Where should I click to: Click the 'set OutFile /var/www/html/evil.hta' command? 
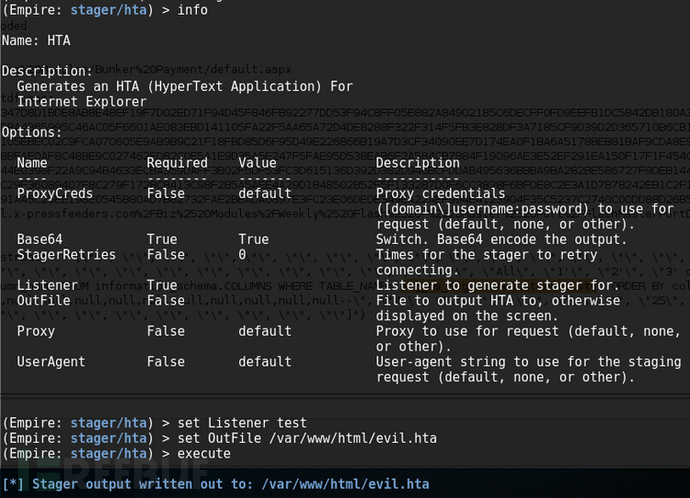click(x=307, y=438)
